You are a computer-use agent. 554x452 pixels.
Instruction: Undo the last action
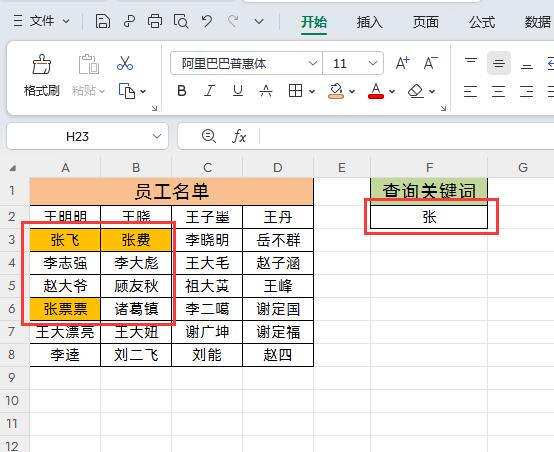click(207, 22)
